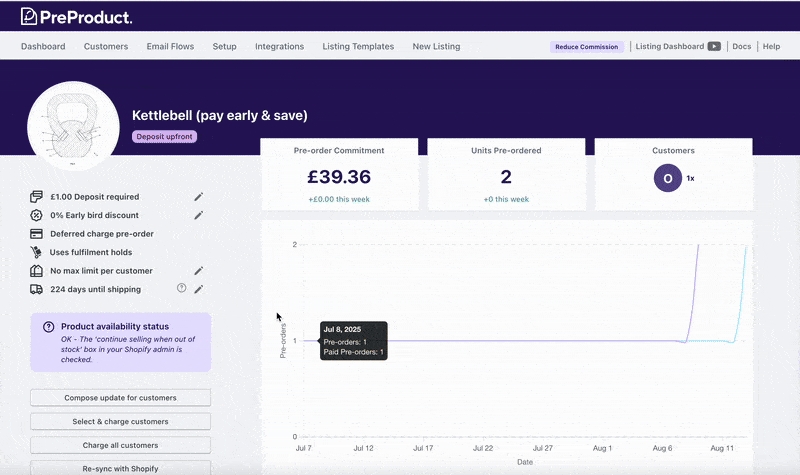This screenshot has width=800, height=475.
Task: Create a New Listing
Action: pyautogui.click(x=436, y=46)
